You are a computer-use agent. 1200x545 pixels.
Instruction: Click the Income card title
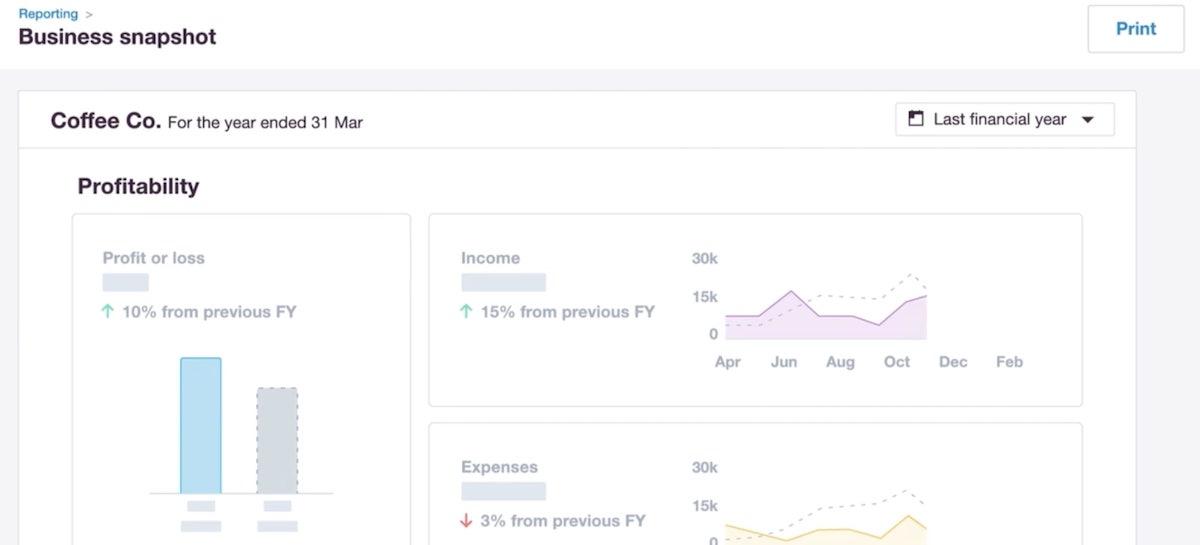pyautogui.click(x=490, y=258)
